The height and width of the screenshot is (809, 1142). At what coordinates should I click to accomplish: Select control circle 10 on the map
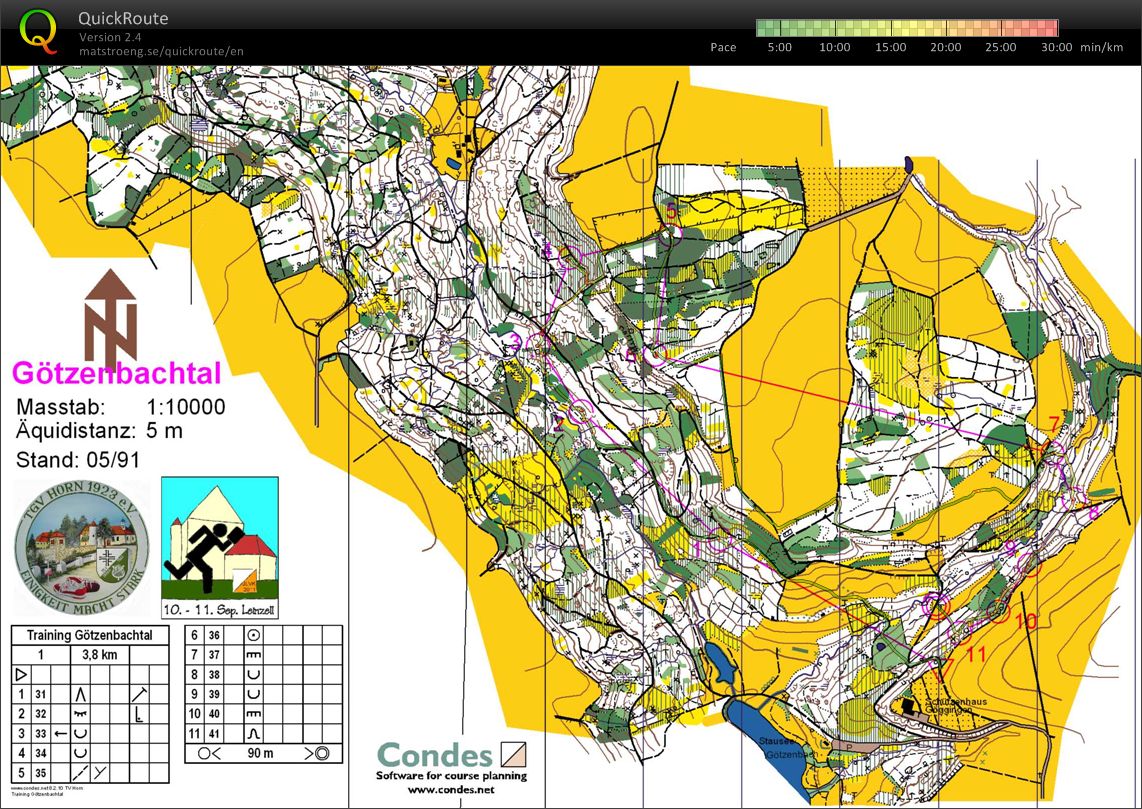(996, 609)
